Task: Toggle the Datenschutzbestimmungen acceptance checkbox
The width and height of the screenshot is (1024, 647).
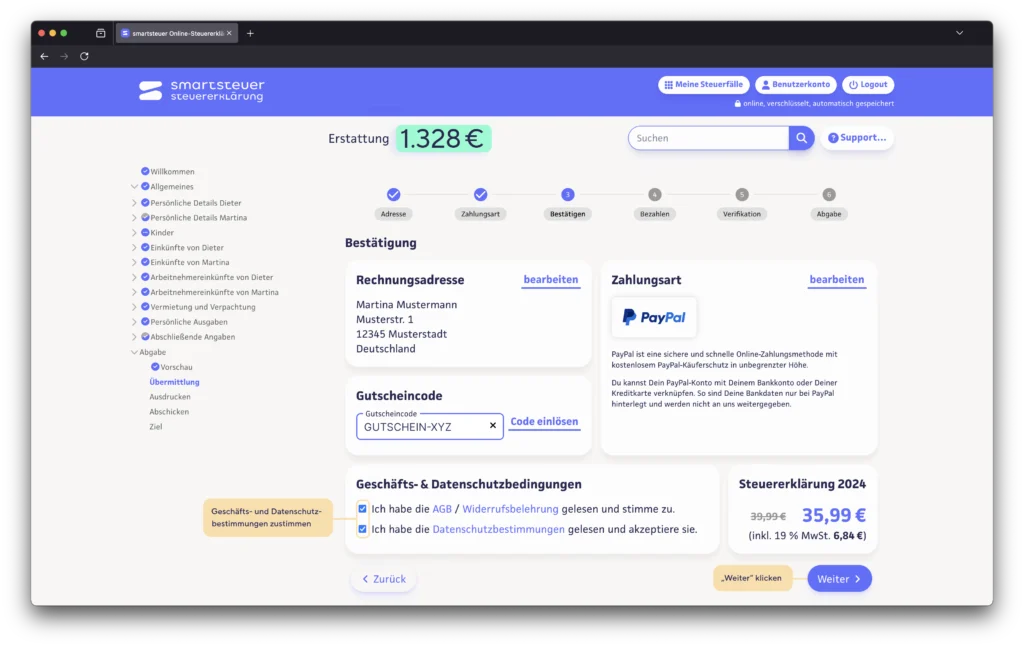Action: pos(362,529)
